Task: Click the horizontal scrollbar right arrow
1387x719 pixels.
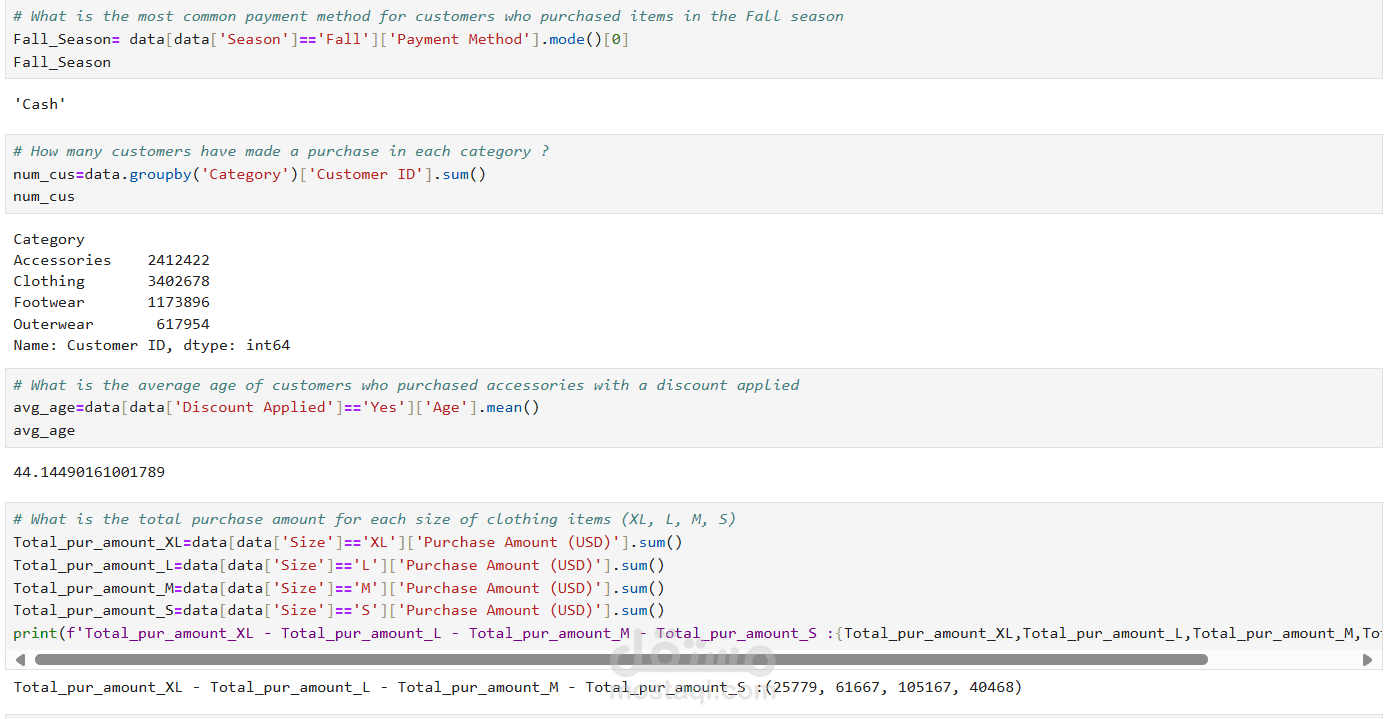Action: tap(1367, 660)
